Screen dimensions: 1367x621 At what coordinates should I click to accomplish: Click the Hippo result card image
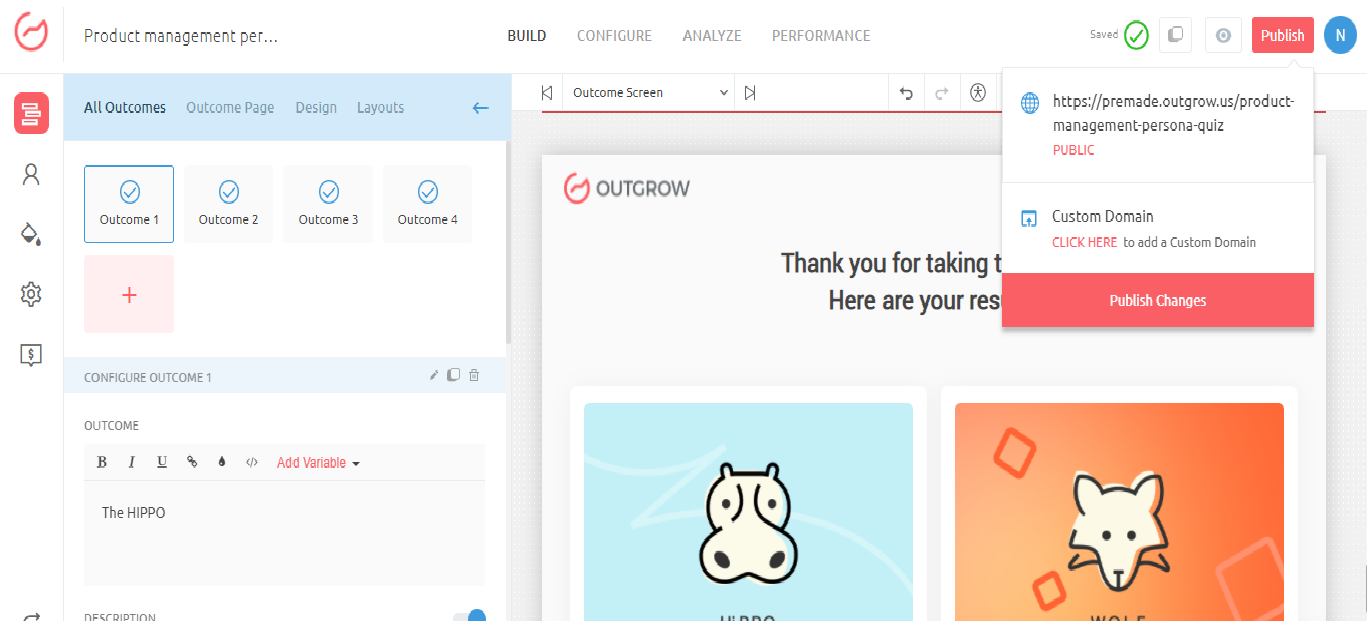748,512
